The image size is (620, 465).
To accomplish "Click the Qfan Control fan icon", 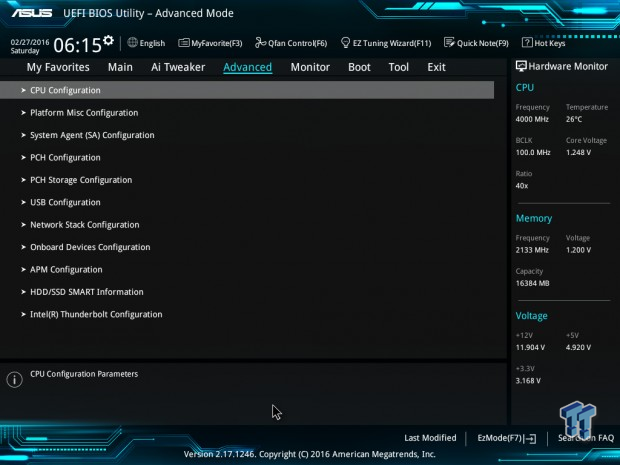I will pos(260,43).
